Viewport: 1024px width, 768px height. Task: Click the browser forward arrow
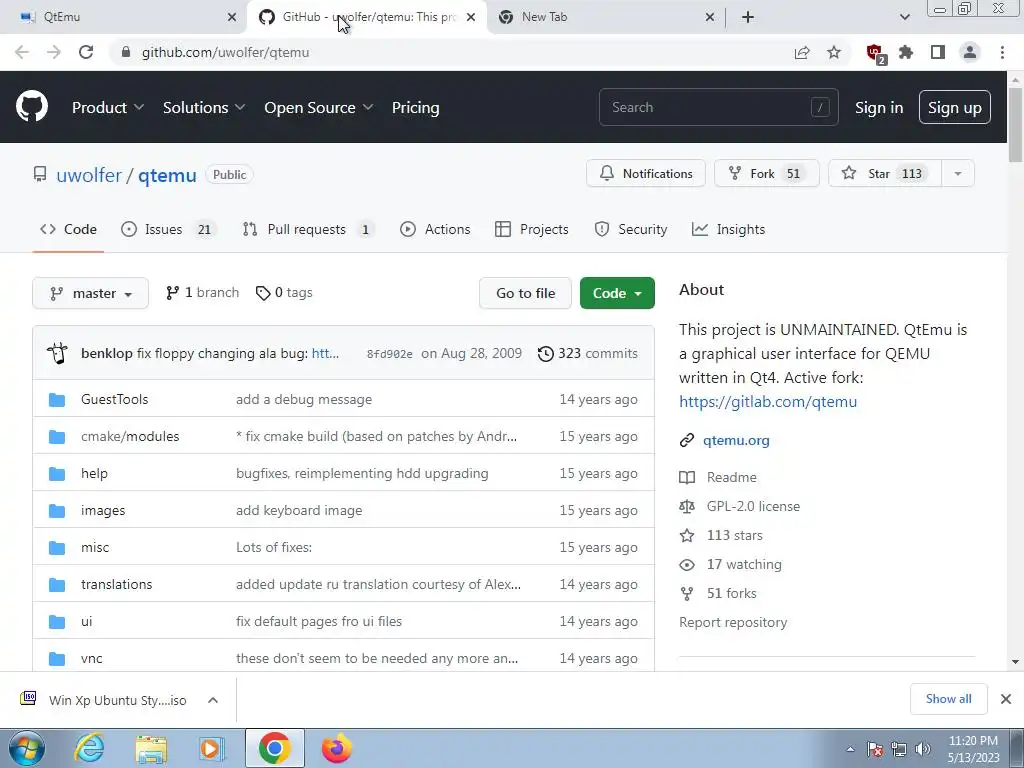point(54,52)
